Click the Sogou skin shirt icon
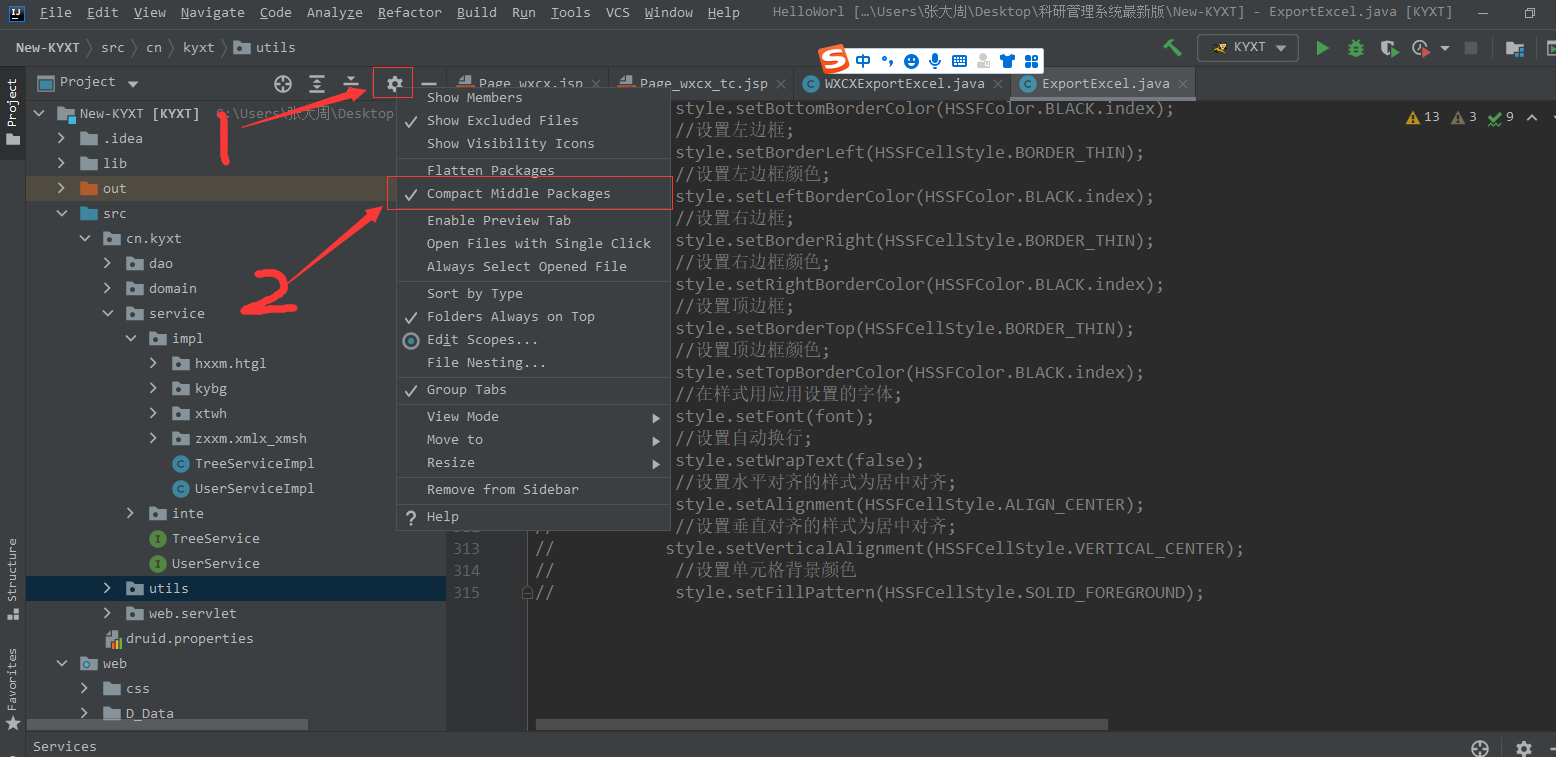1556x757 pixels. tap(1007, 61)
